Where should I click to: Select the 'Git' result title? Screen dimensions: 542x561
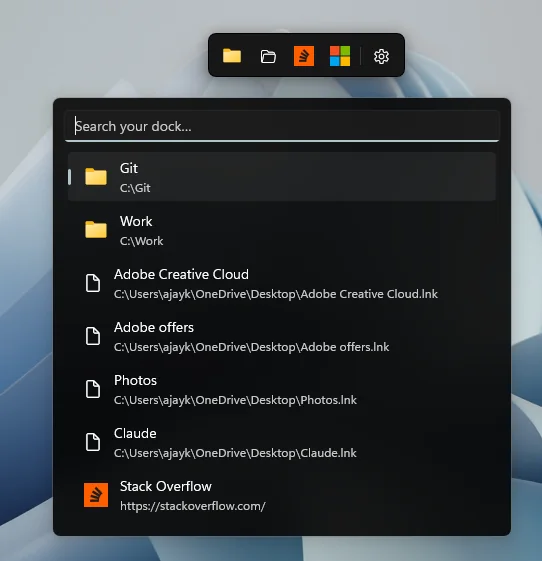click(129, 168)
